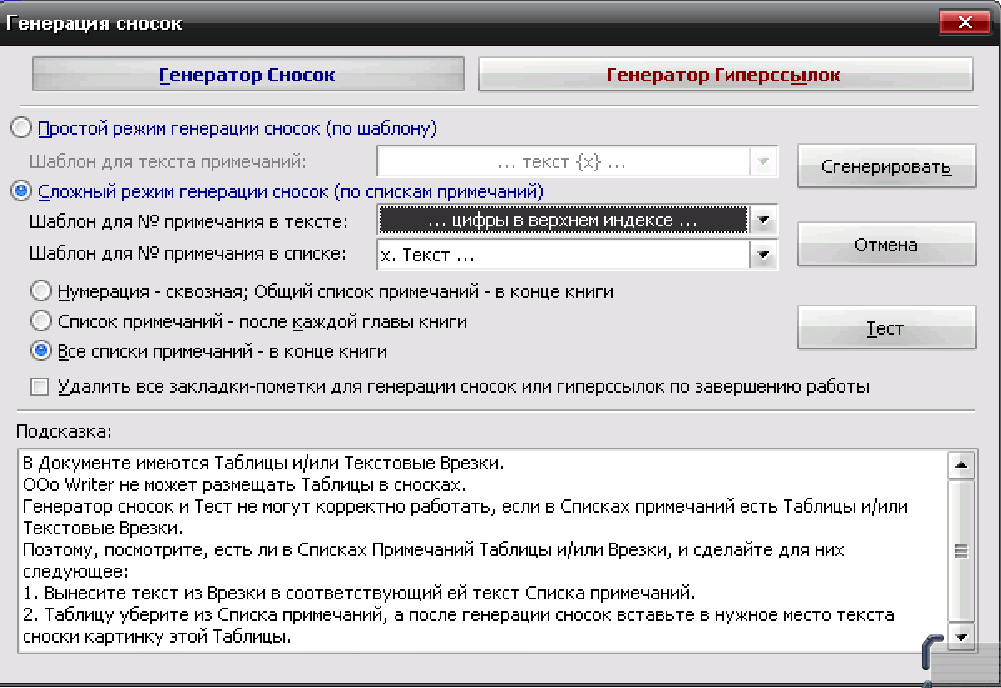1001x688 pixels.
Task: Select Простой режим генерации сносок radio option
Action: (20, 128)
